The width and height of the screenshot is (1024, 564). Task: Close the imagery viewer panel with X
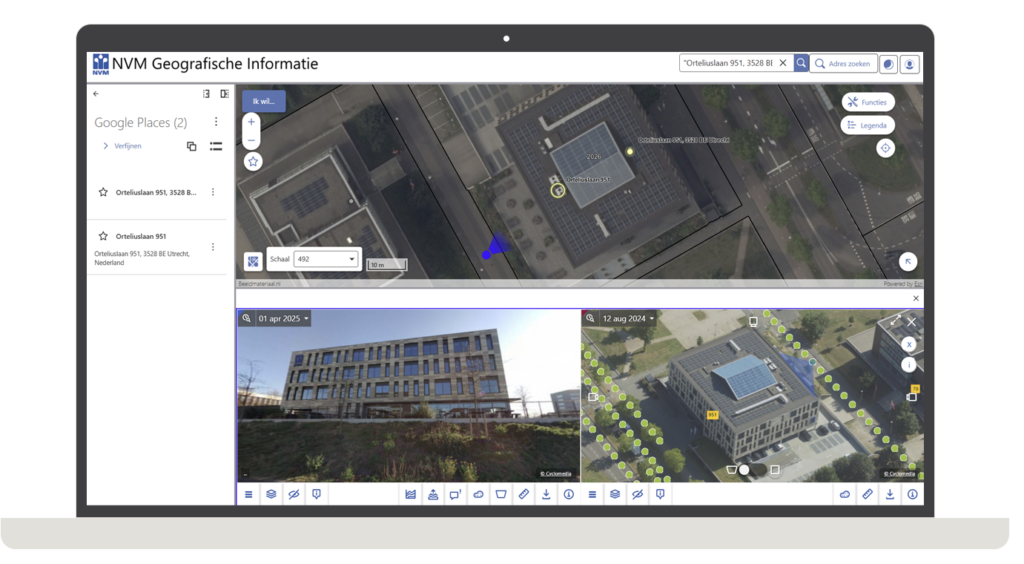[x=916, y=298]
